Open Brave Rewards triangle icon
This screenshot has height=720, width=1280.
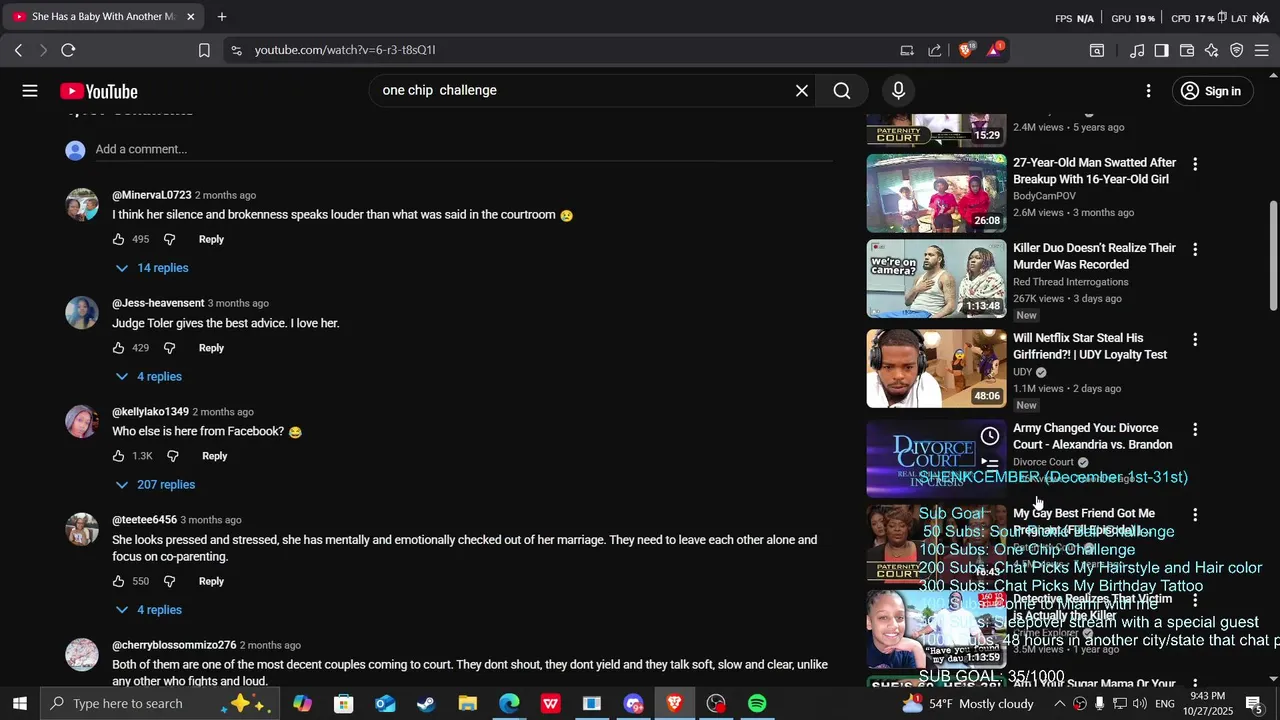tap(995, 49)
